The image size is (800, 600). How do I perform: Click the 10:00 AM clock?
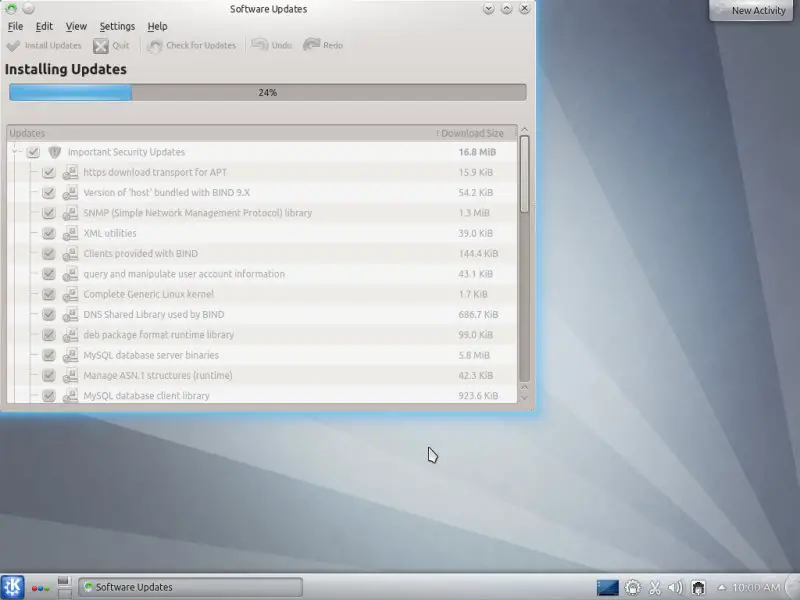pos(756,588)
